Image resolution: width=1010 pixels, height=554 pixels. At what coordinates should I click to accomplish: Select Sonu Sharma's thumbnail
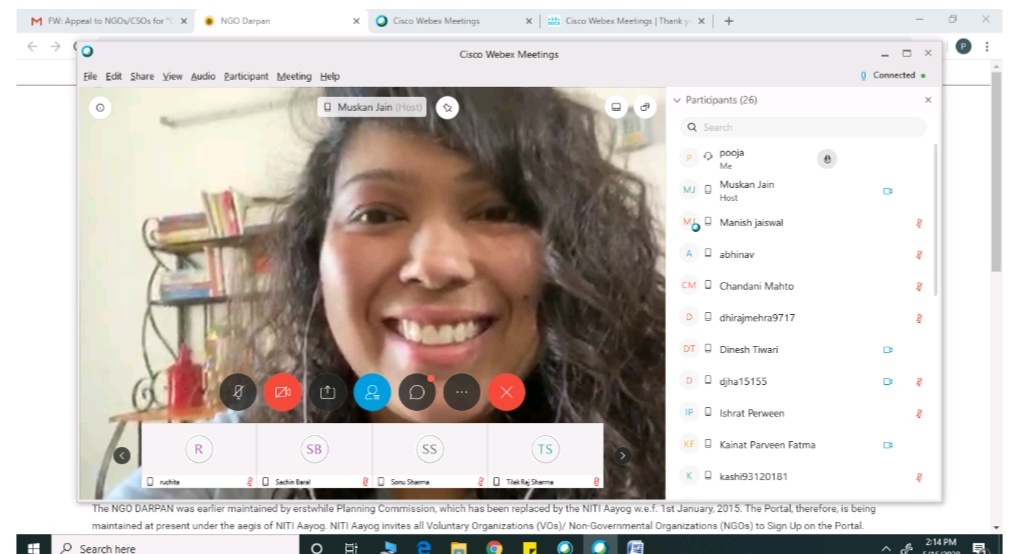(x=430, y=455)
